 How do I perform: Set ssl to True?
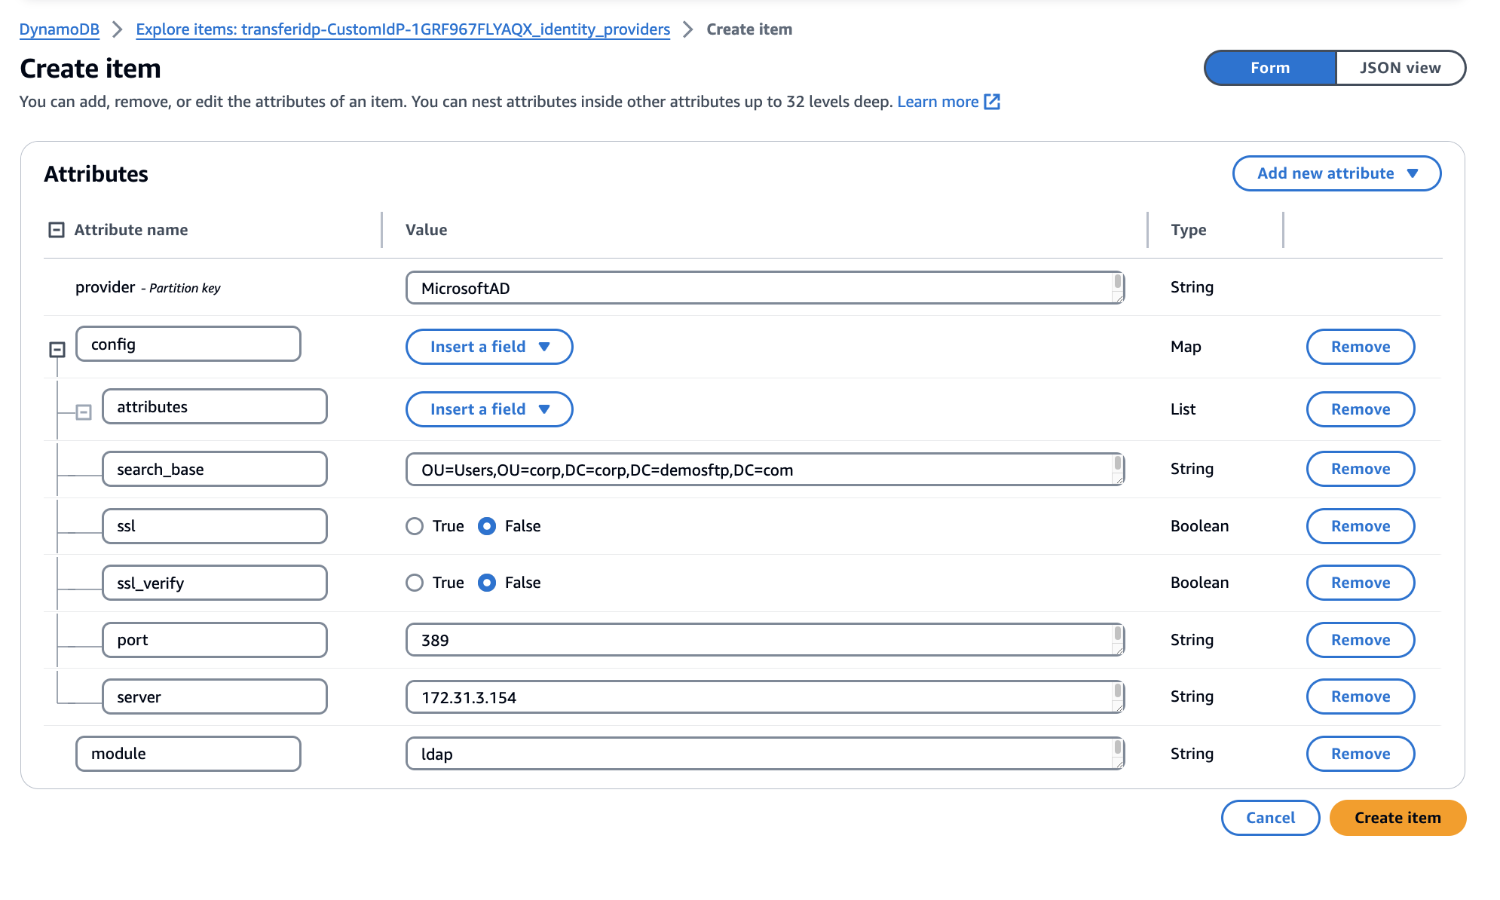[x=414, y=525]
